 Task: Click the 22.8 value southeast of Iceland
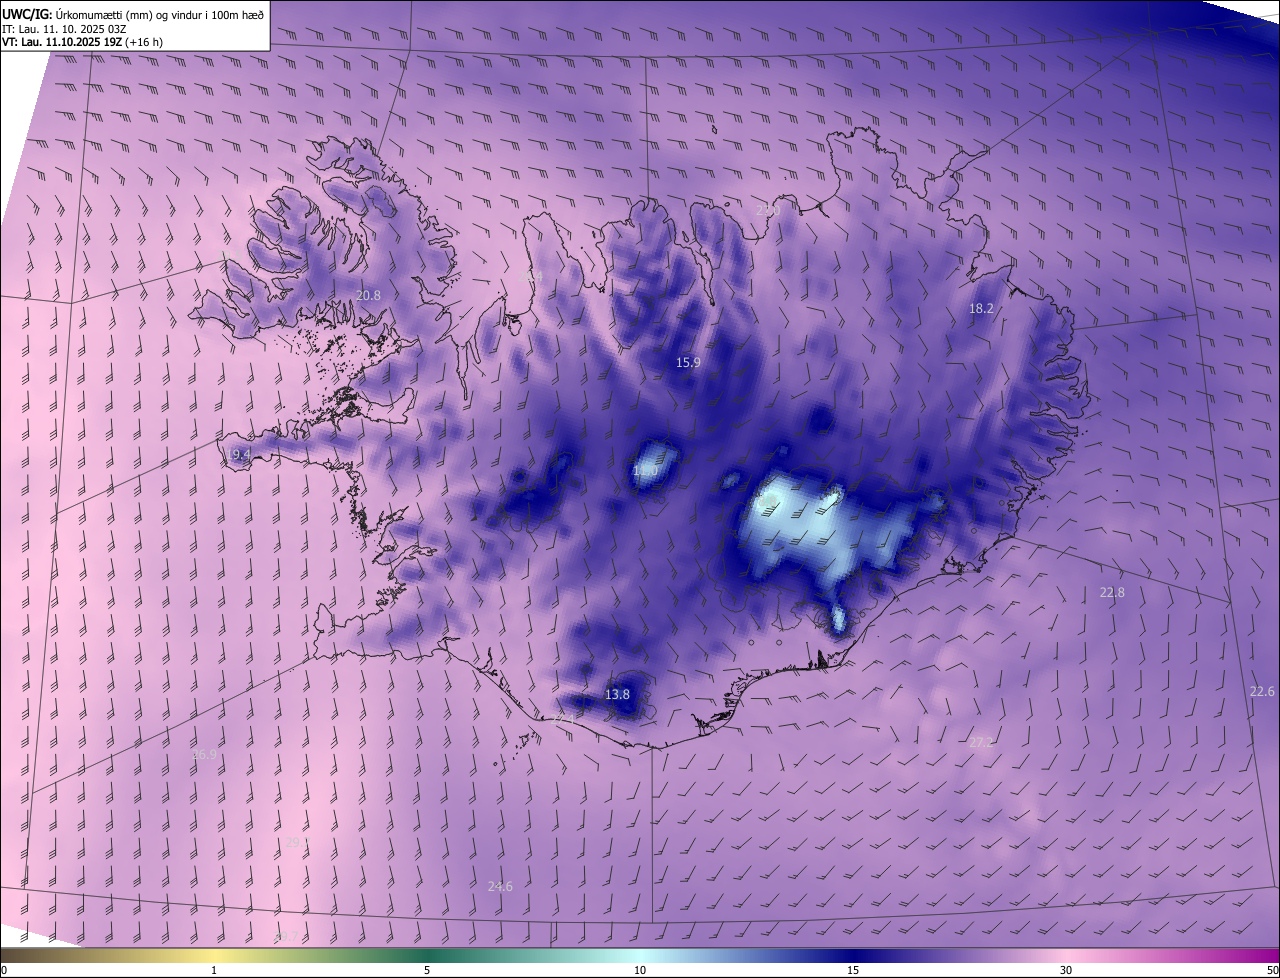pos(1112,593)
